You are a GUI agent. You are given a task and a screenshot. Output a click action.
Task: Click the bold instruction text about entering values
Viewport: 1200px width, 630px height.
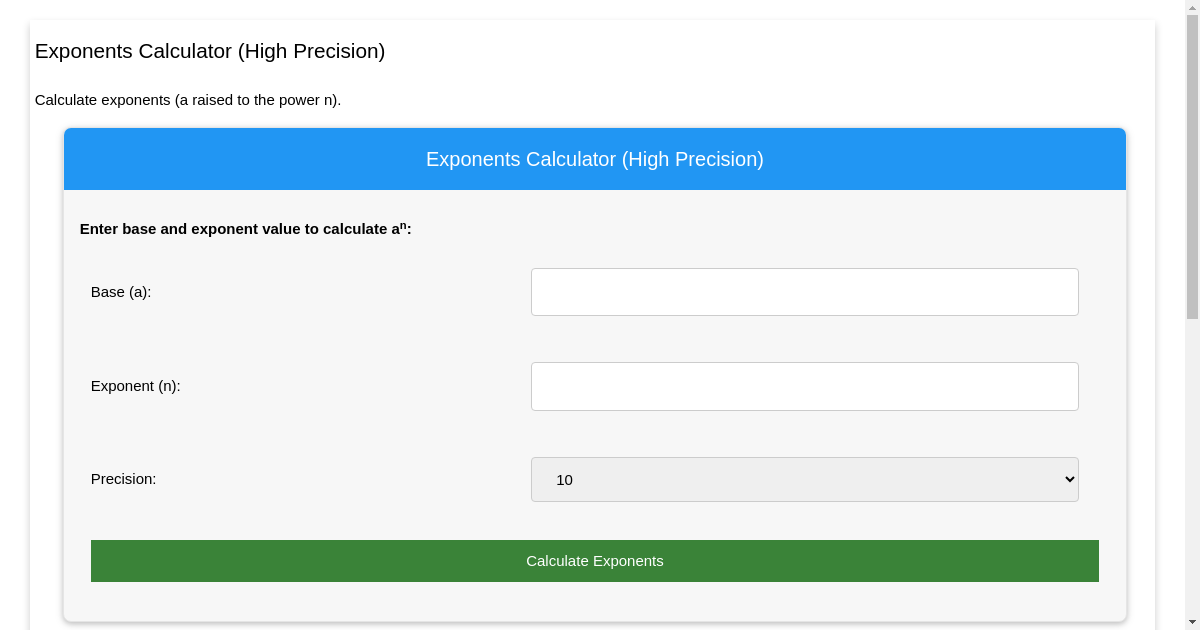click(245, 228)
